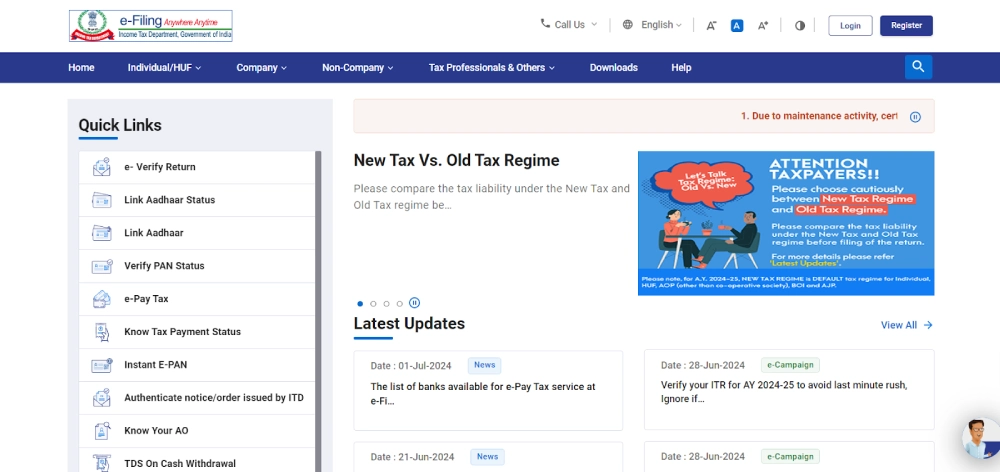Image resolution: width=1000 pixels, height=472 pixels.
Task: Click the e-Filing Income Tax Department logo
Action: 151,26
